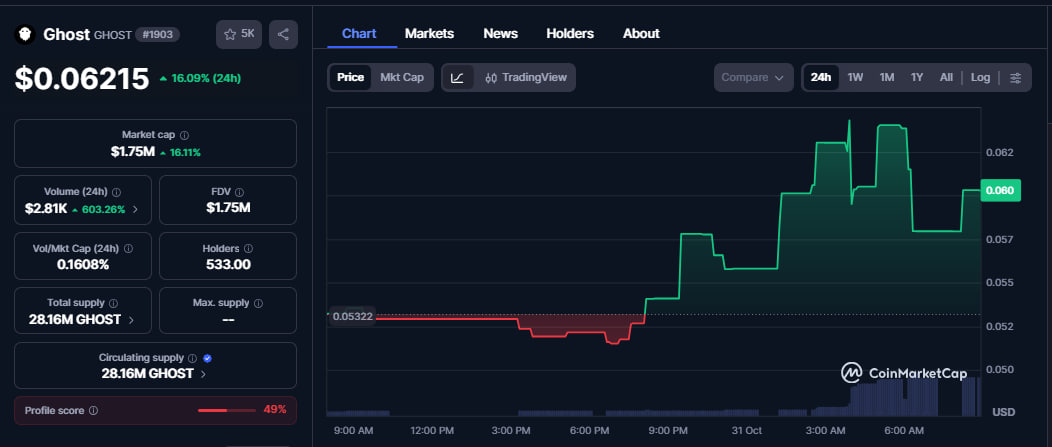This screenshot has height=447, width=1052.
Task: Select the line chart type icon
Action: tap(457, 77)
